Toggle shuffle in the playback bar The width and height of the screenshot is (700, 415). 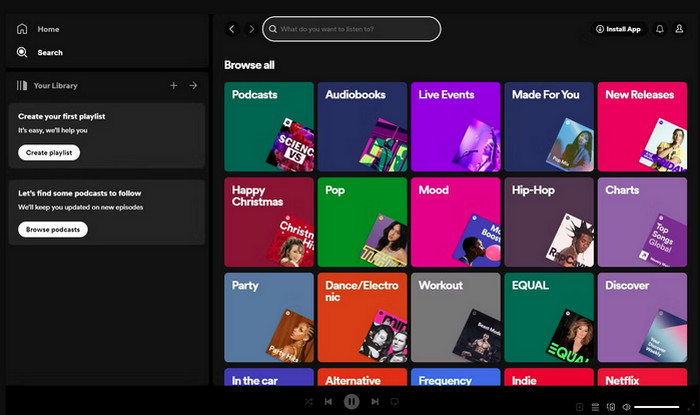(309, 401)
